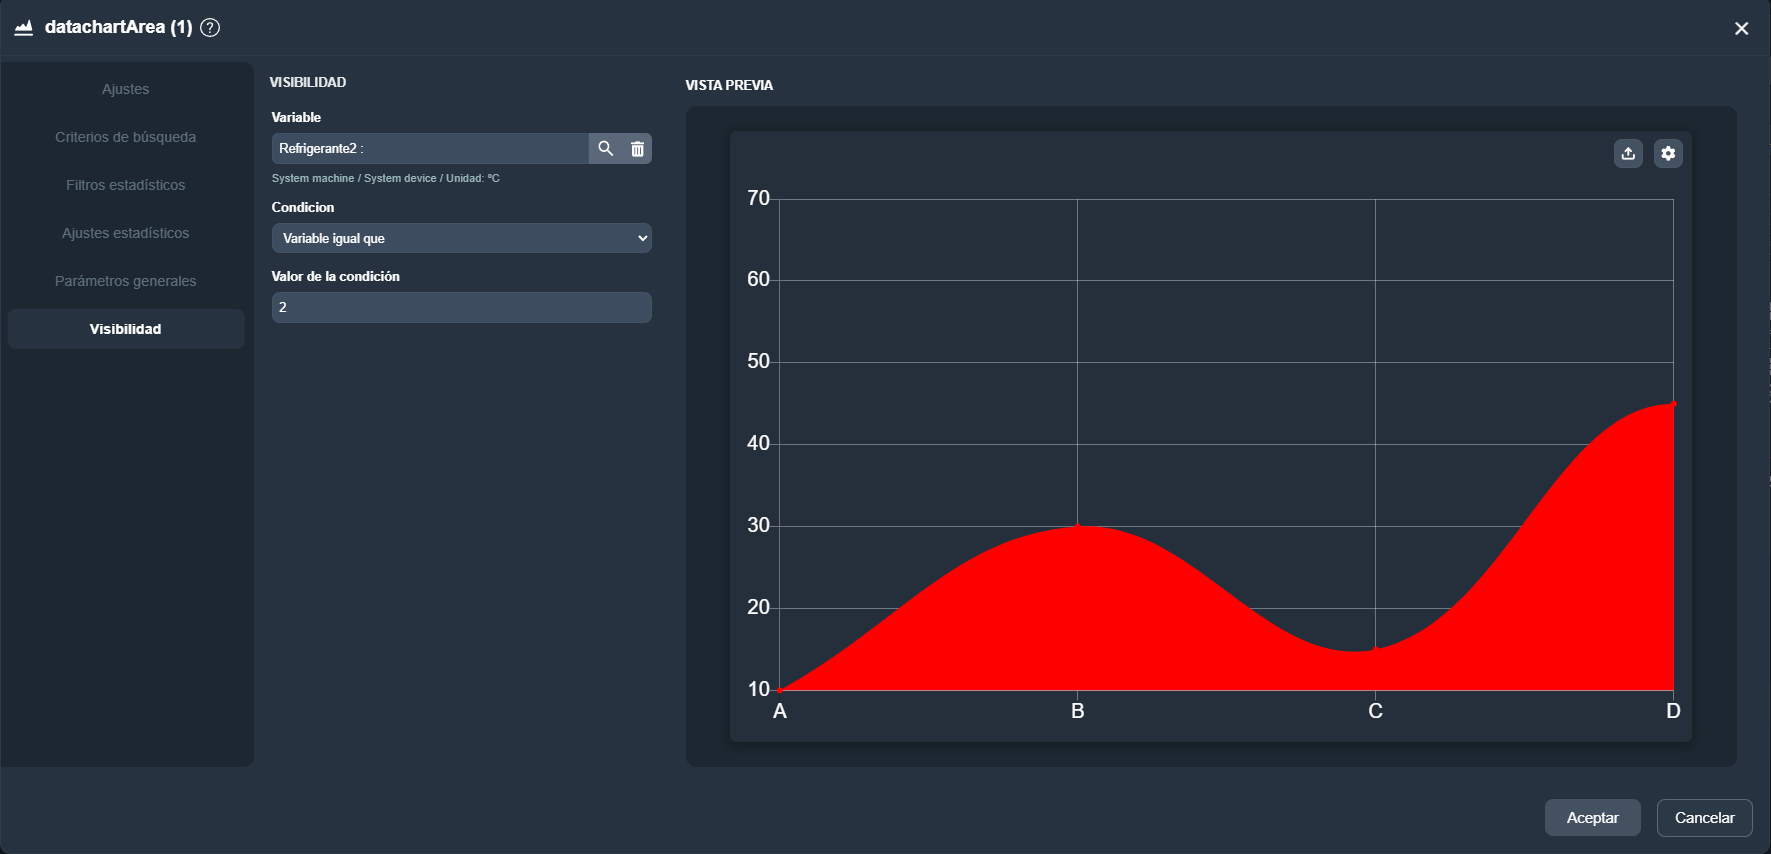Screen dimensions: 1771x854
Task: Open Parámetros generales section
Action: click(x=125, y=281)
